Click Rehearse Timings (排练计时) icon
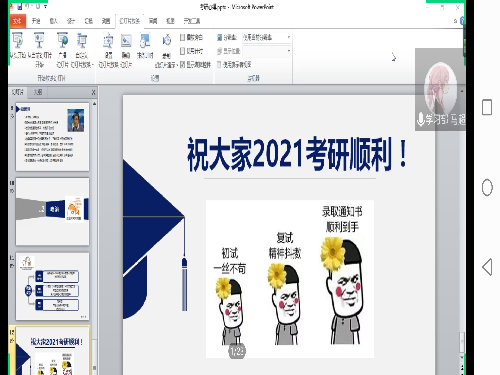This screenshot has height=375, width=500. (x=145, y=45)
